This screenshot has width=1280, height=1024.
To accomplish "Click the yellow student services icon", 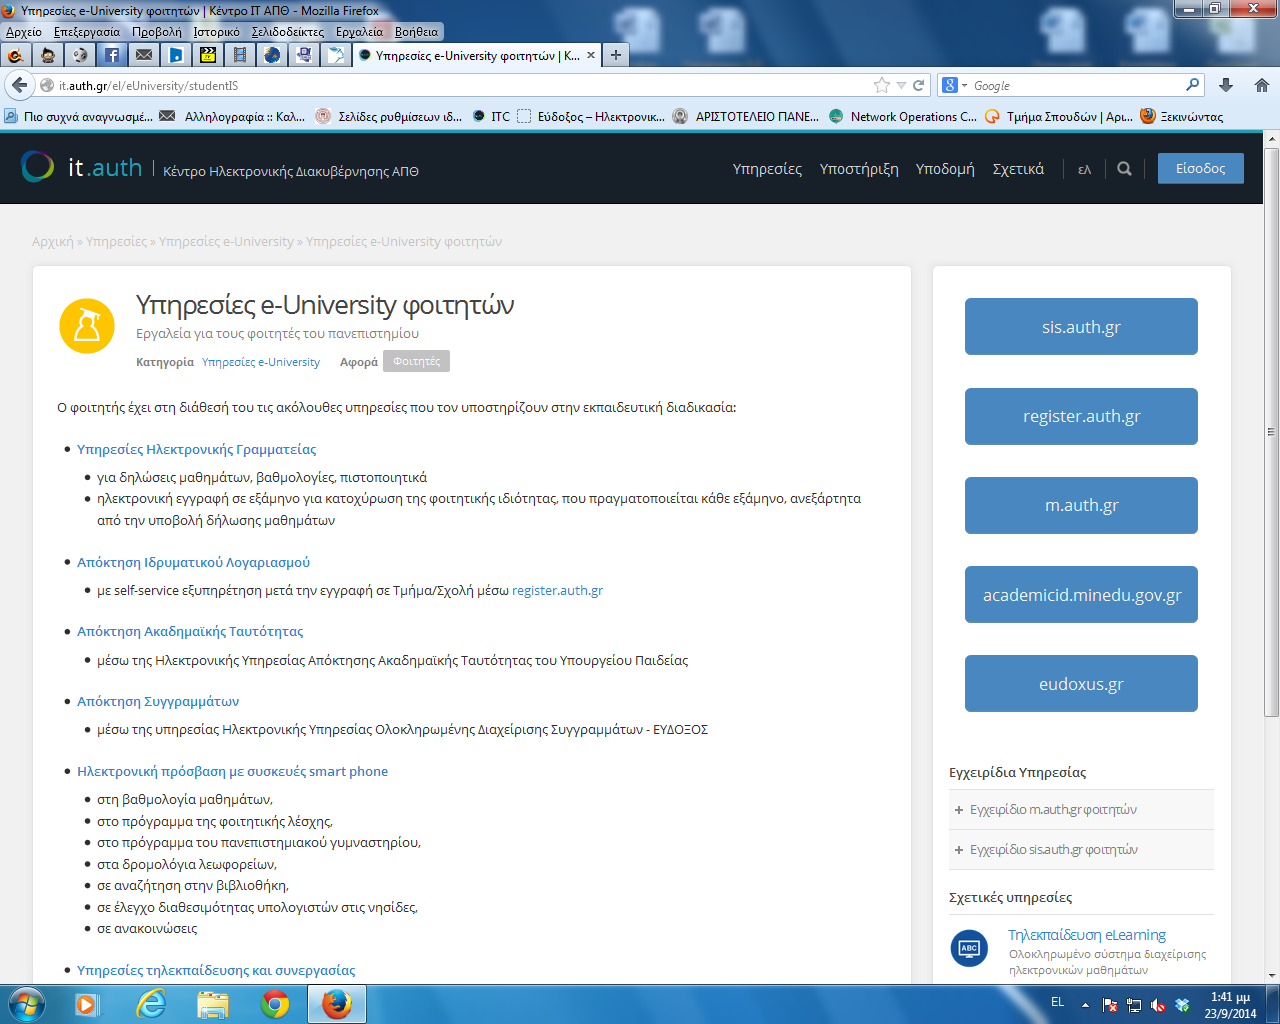I will tap(87, 326).
